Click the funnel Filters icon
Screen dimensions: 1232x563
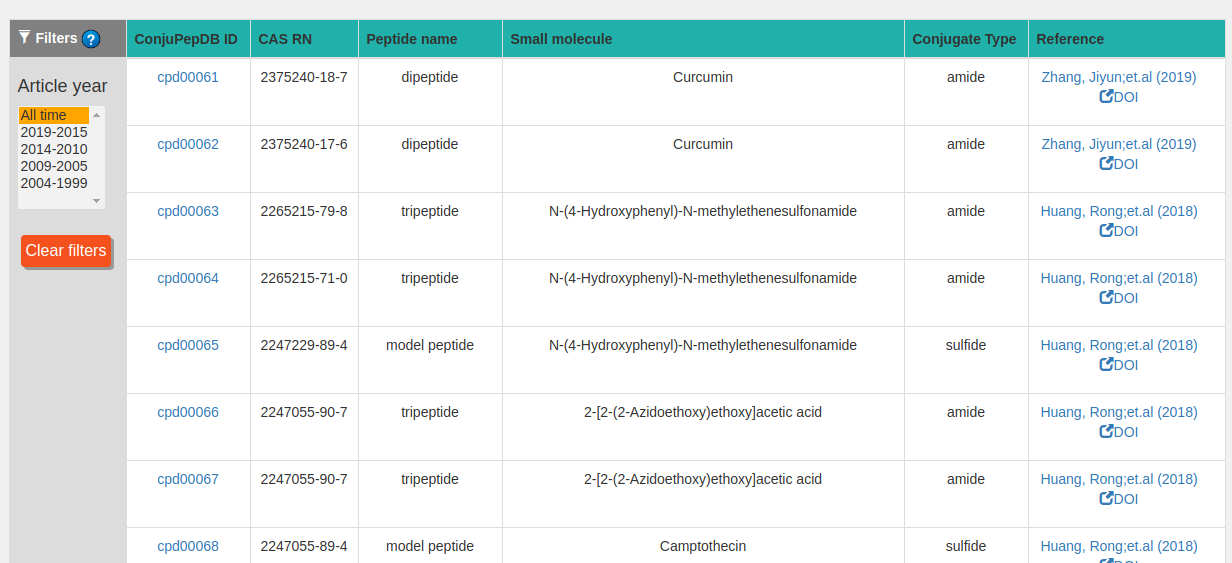(25, 38)
